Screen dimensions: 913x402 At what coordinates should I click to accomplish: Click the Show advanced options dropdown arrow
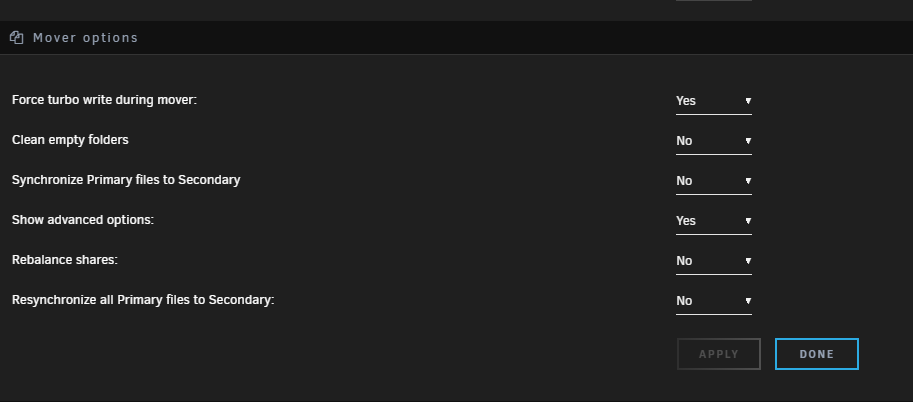(748, 221)
